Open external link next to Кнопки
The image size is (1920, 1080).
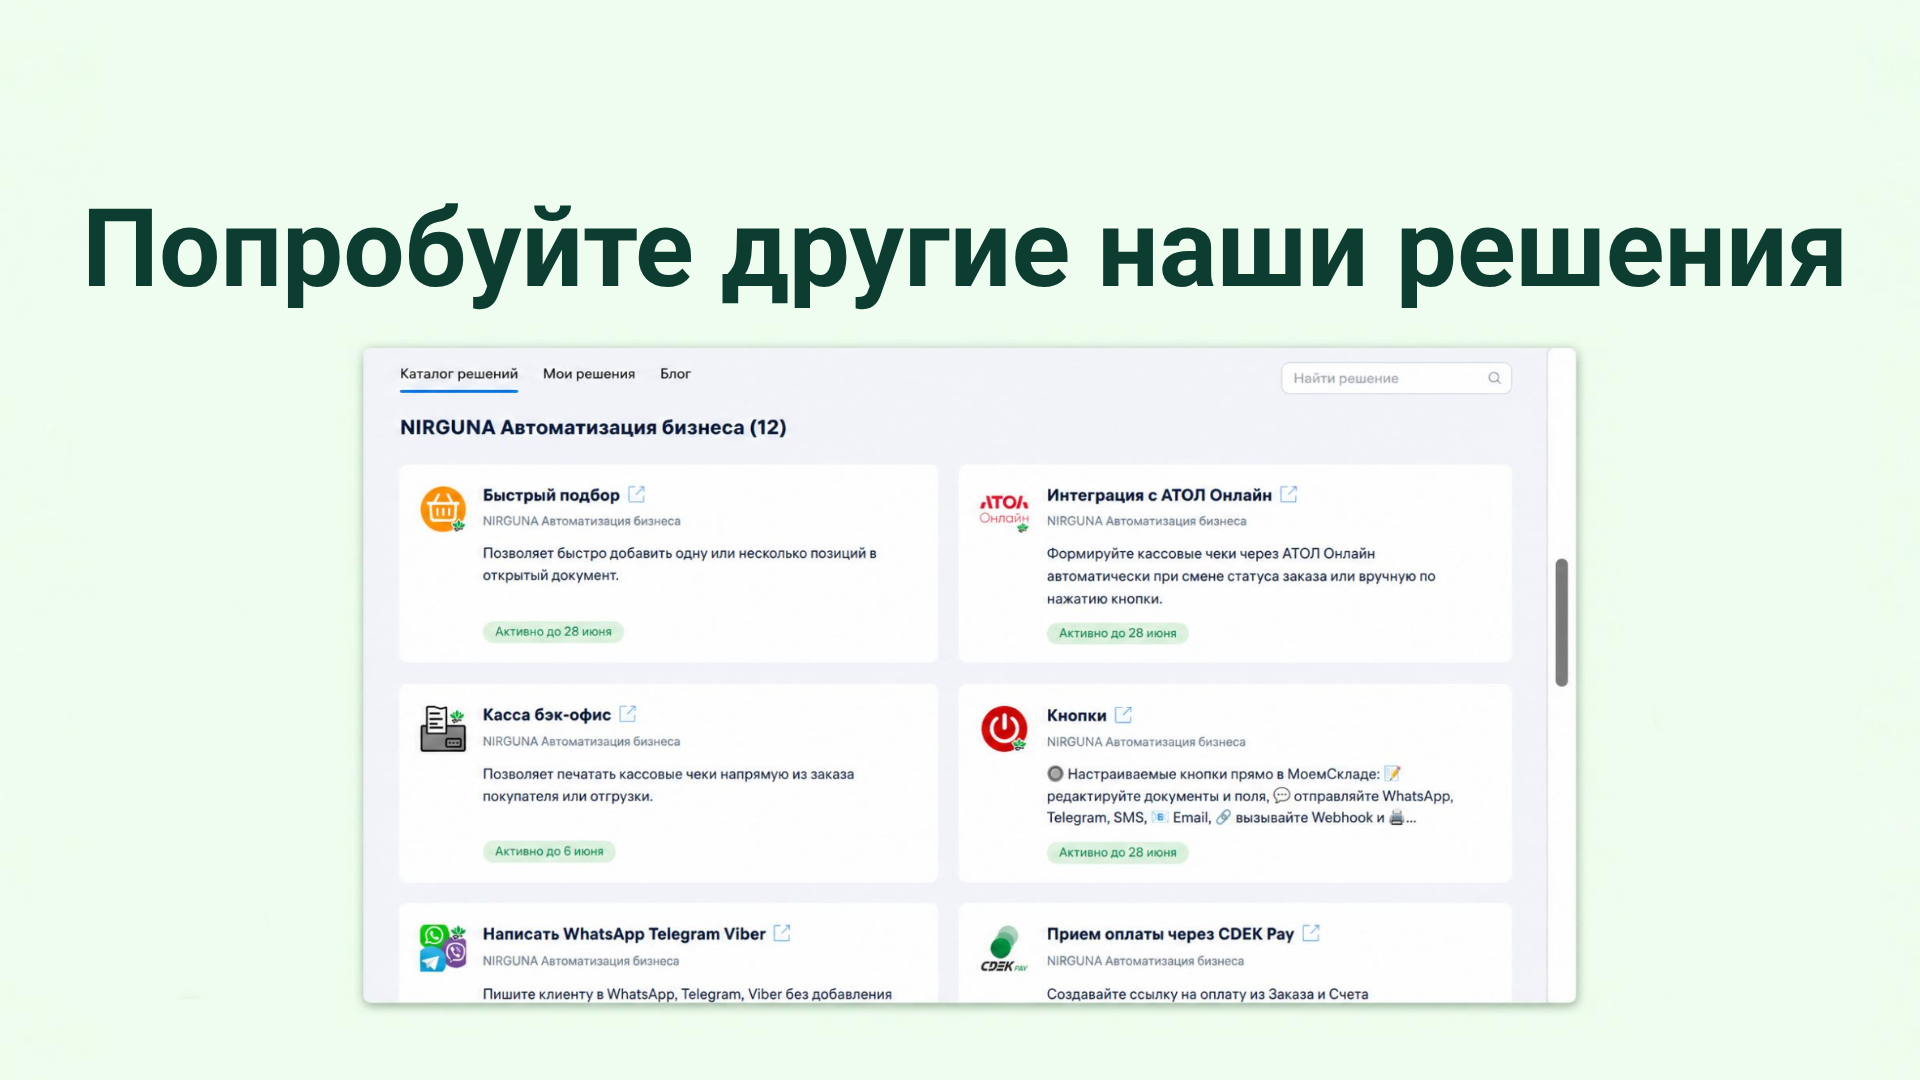coord(1123,715)
